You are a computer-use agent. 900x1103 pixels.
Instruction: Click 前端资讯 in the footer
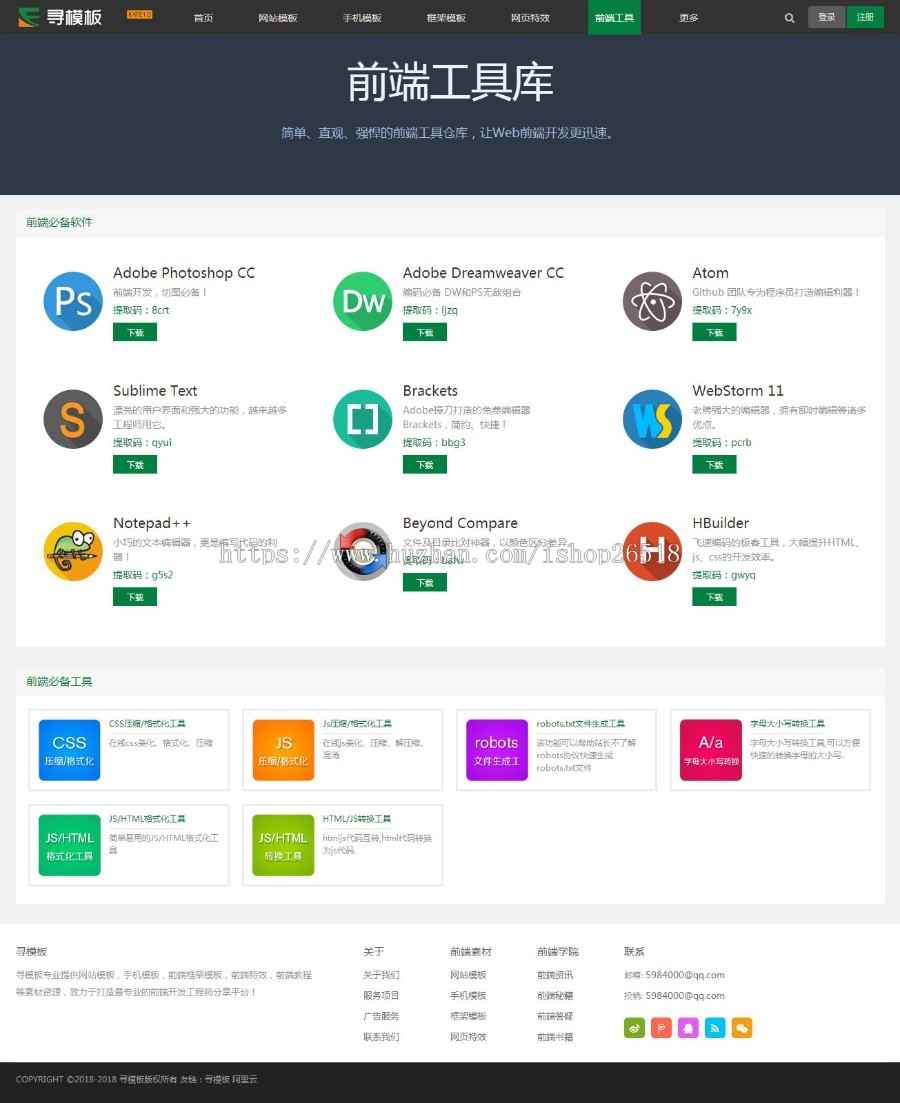(555, 975)
